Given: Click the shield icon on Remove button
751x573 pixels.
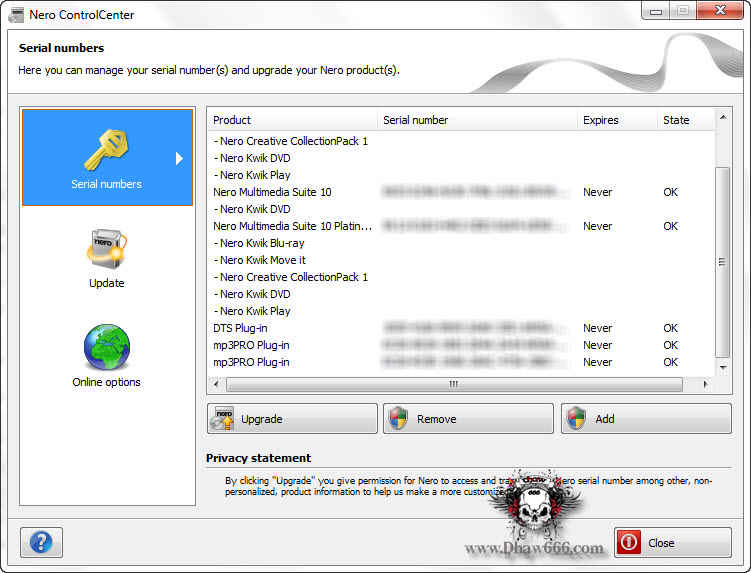Looking at the screenshot, I should coord(398,419).
